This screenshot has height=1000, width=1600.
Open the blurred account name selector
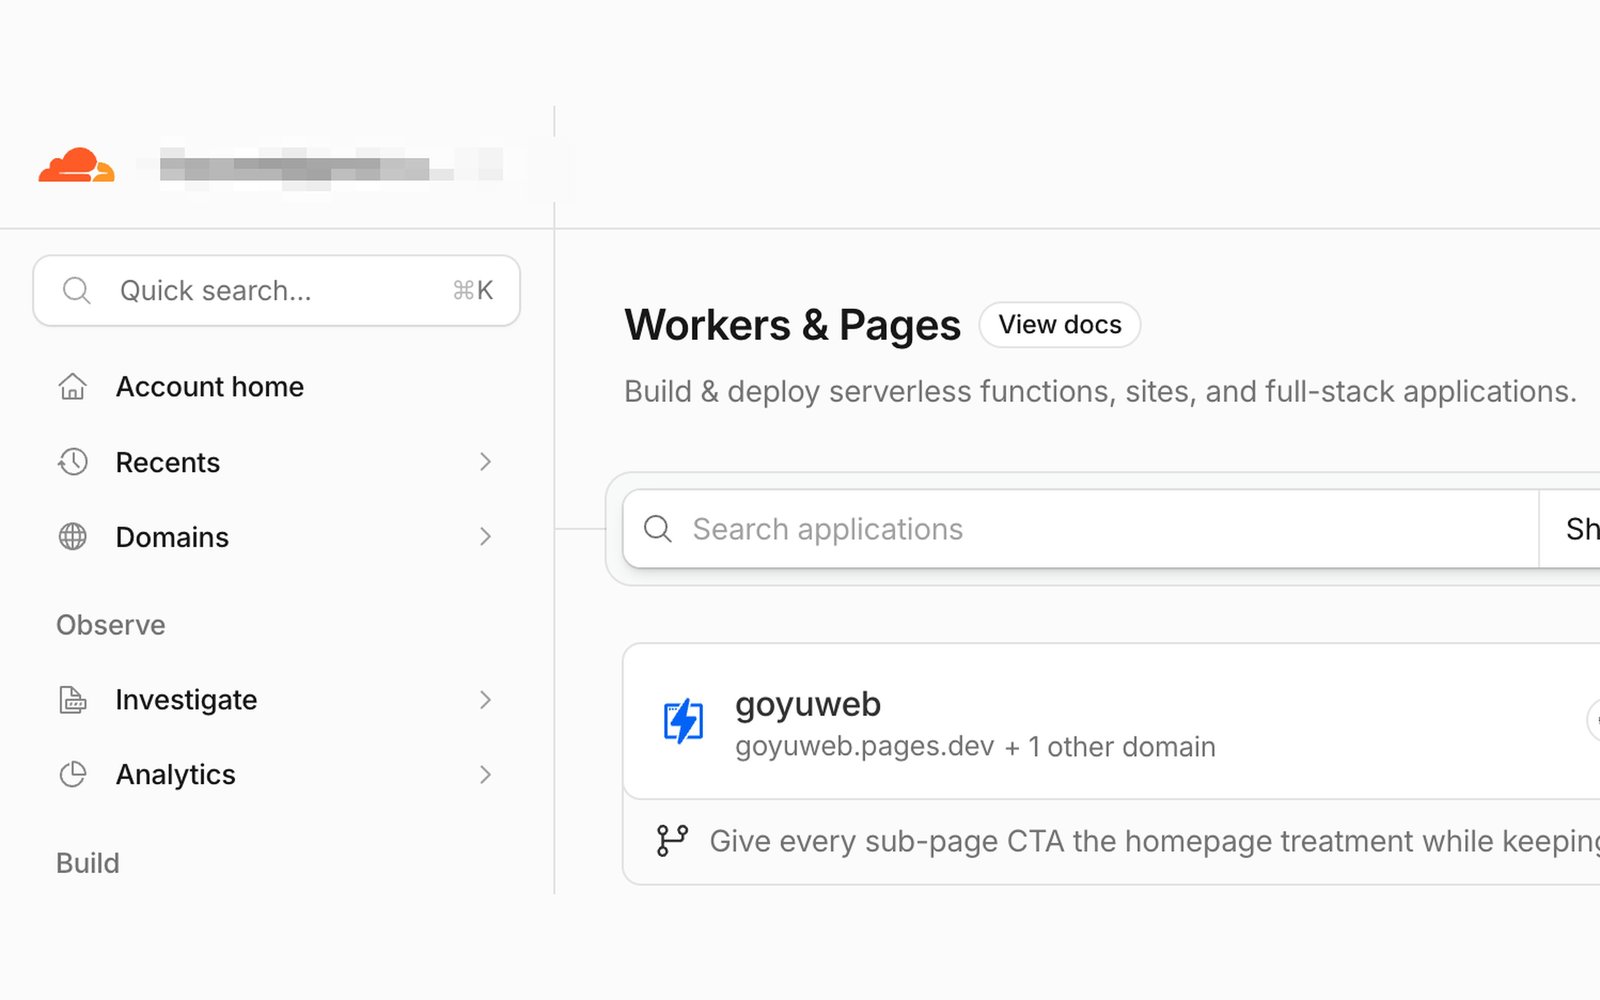tap(331, 167)
